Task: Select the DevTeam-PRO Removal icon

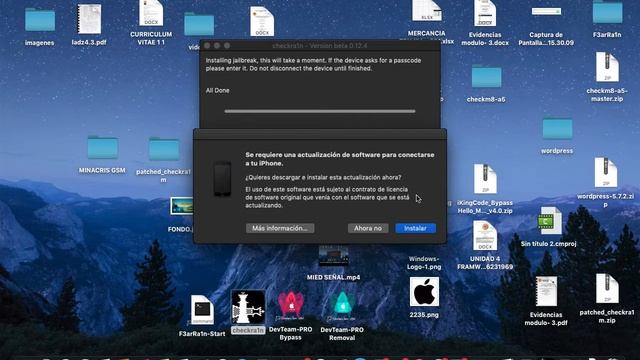Action: tap(342, 306)
